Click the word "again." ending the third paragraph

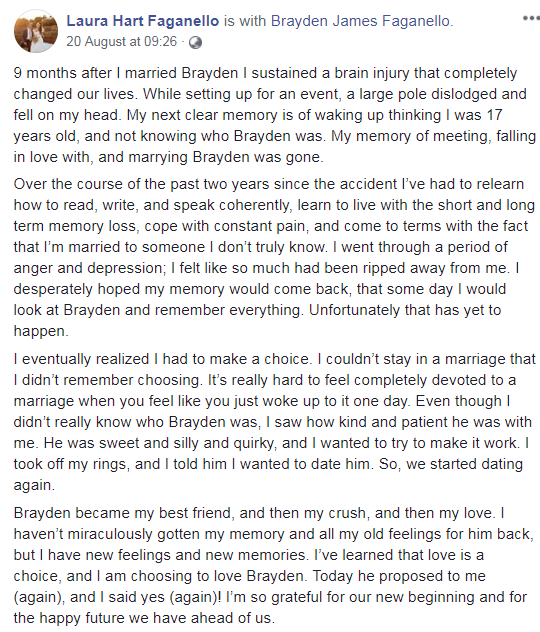34,485
